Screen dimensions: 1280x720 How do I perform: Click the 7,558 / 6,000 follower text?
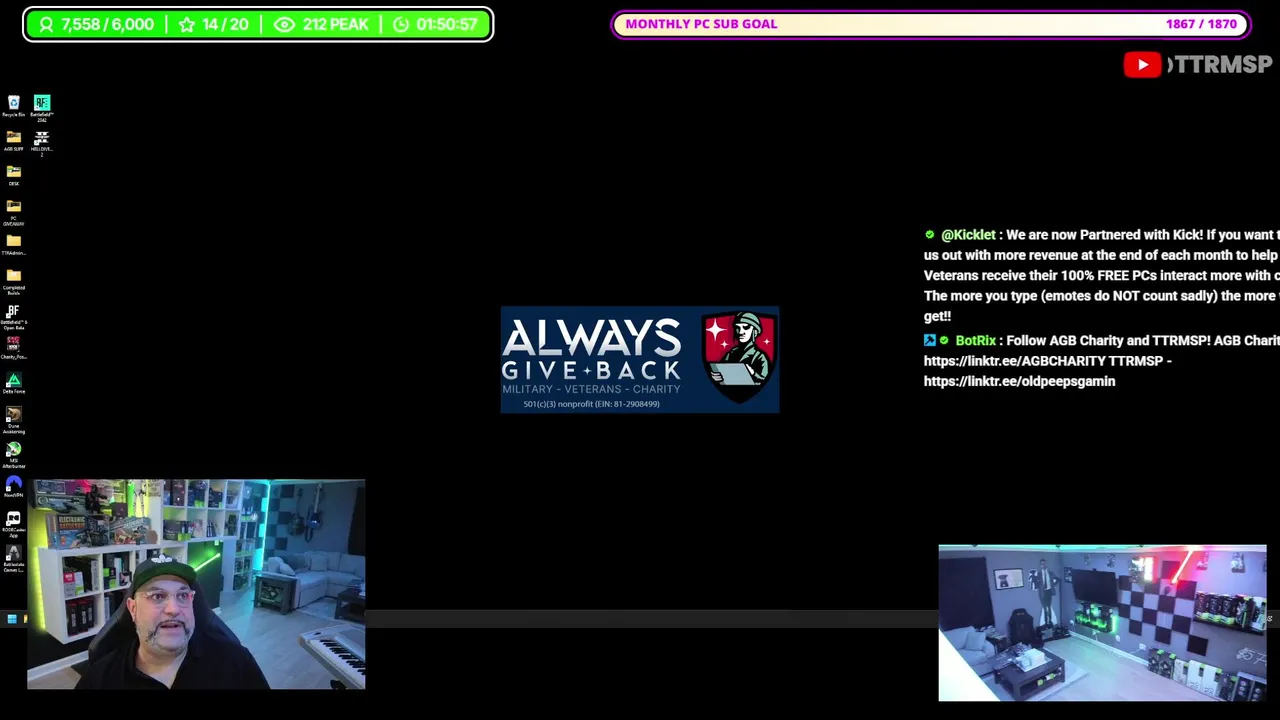coord(107,24)
